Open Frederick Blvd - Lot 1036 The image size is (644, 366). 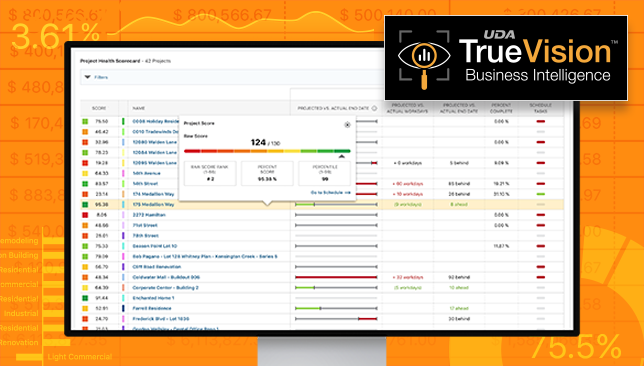click(x=161, y=319)
